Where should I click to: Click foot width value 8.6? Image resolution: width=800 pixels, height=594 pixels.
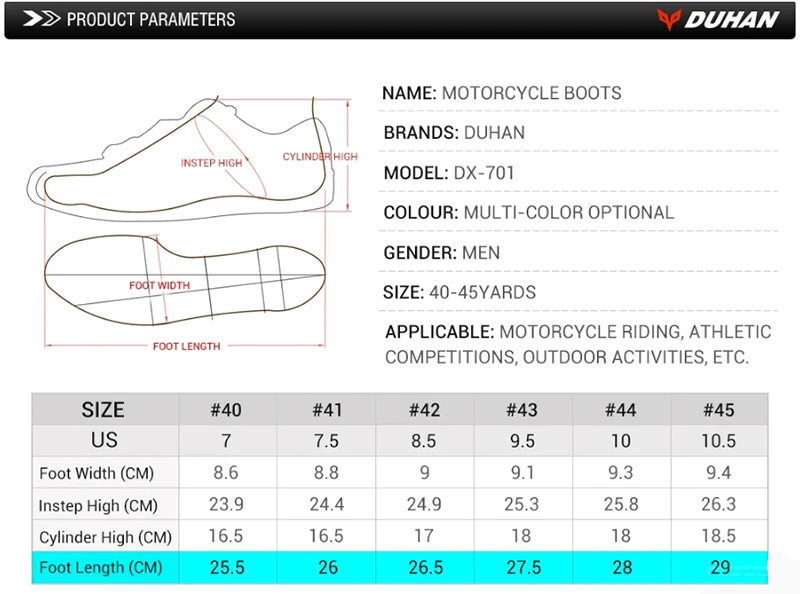click(x=226, y=473)
